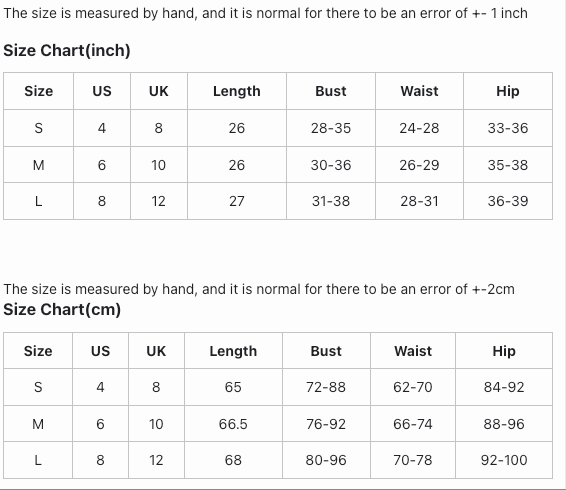This screenshot has height=490, width=566.
Task: Select bust value 80-96 in cm chart
Action: point(326,460)
